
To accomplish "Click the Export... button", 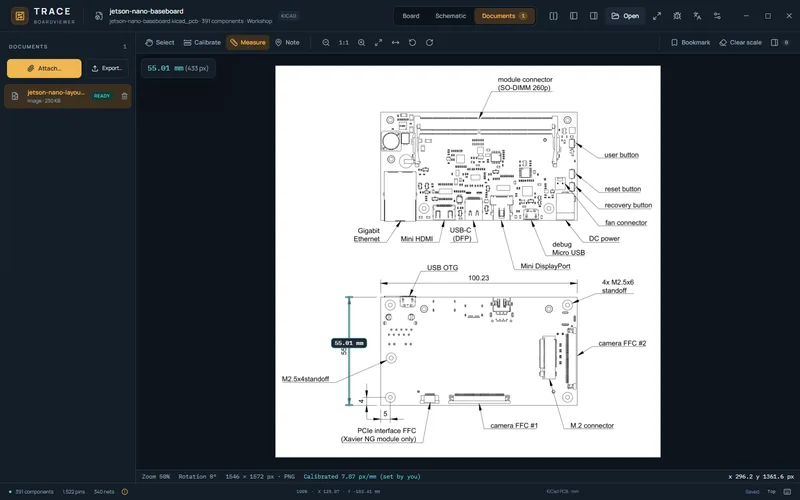I will tap(107, 68).
